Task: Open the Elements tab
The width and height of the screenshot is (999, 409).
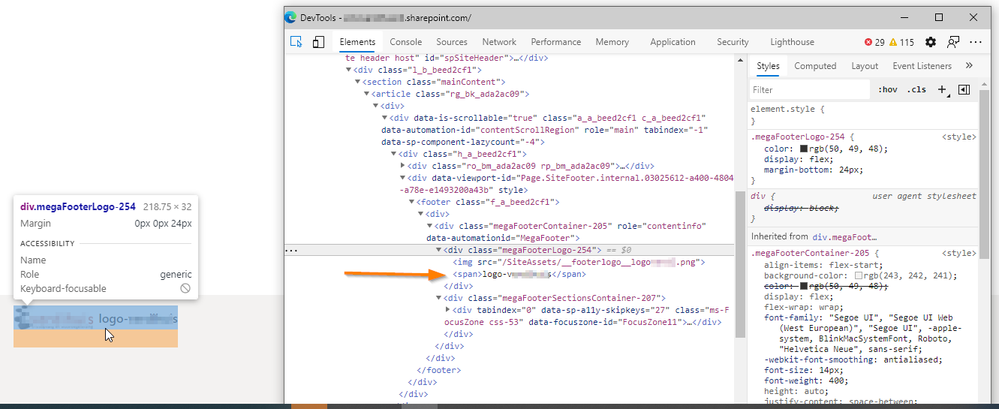Action: pos(357,42)
